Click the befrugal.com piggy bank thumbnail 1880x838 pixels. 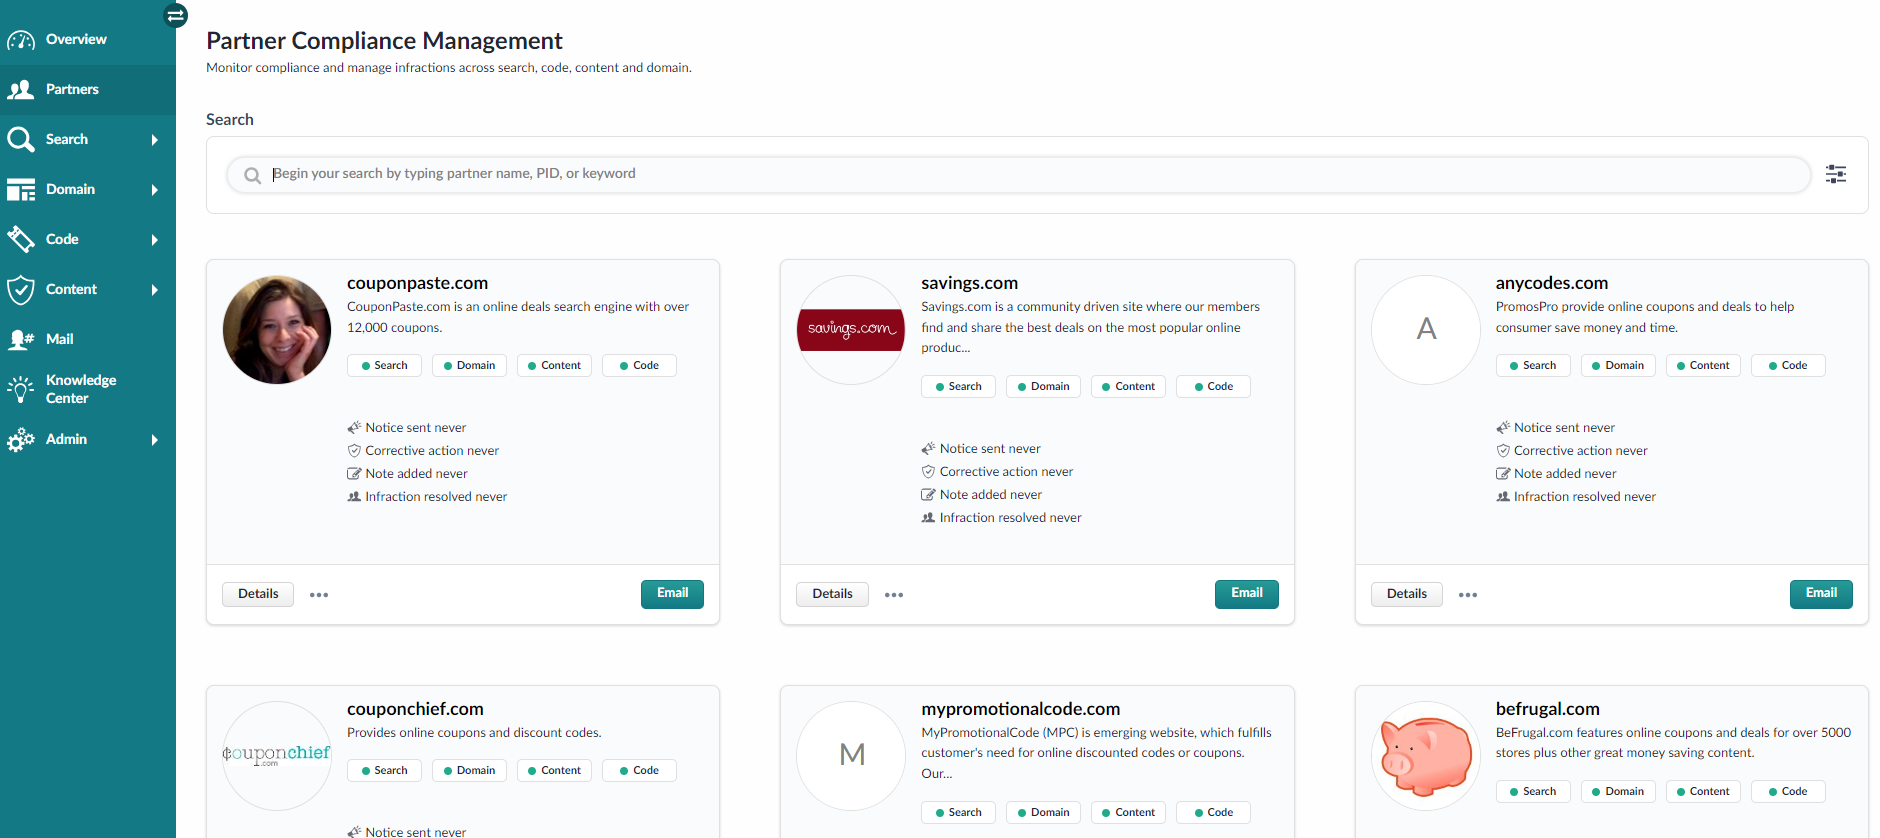pos(1426,756)
